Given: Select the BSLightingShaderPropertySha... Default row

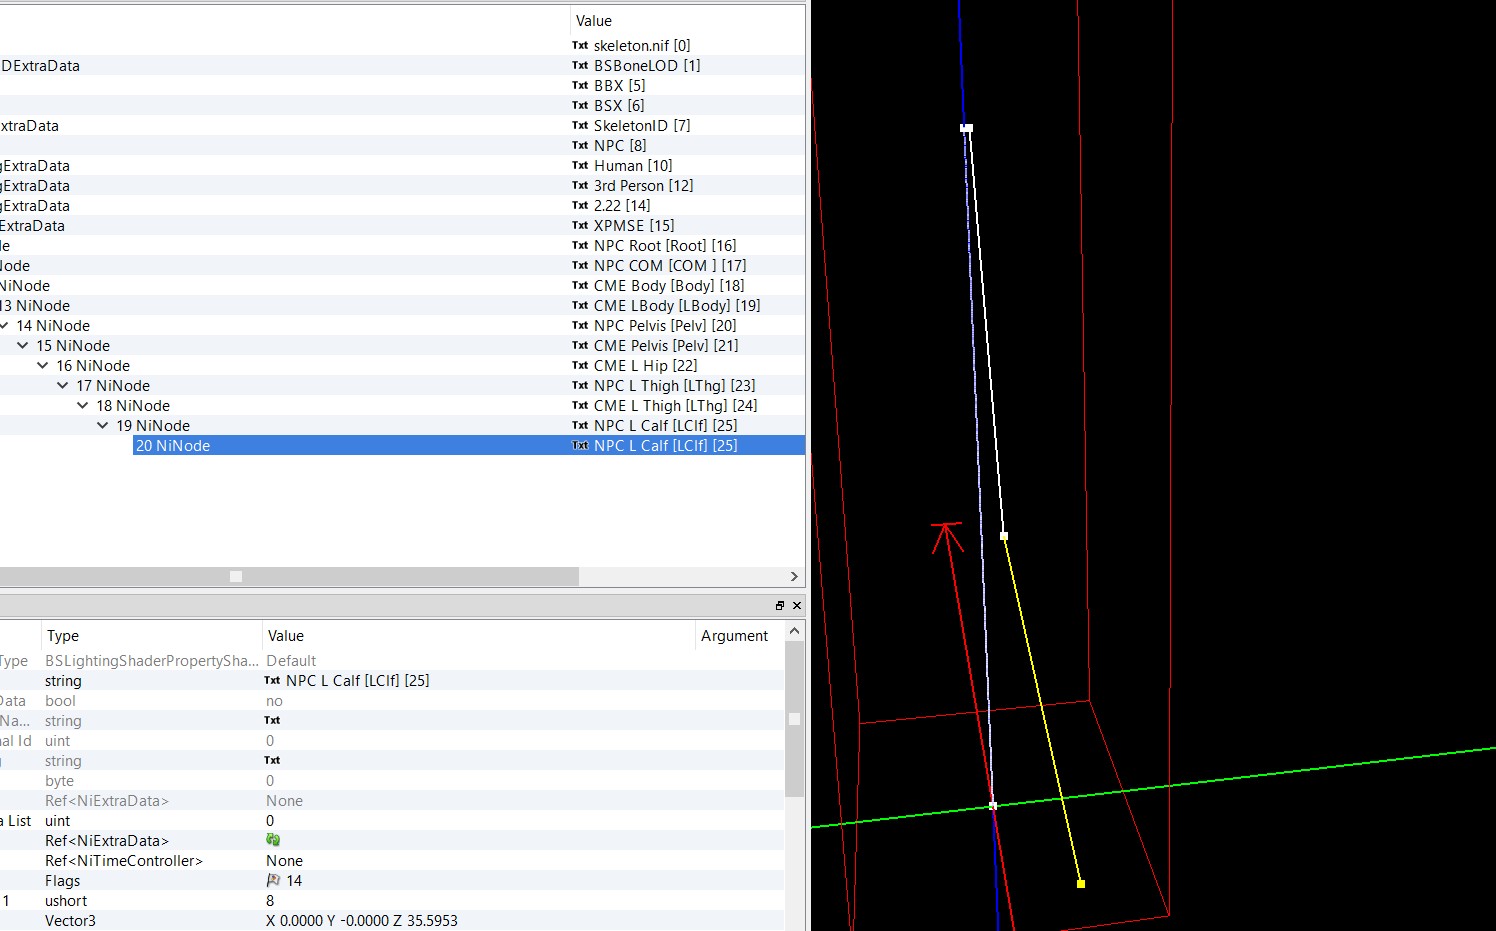Looking at the screenshot, I should pos(392,661).
